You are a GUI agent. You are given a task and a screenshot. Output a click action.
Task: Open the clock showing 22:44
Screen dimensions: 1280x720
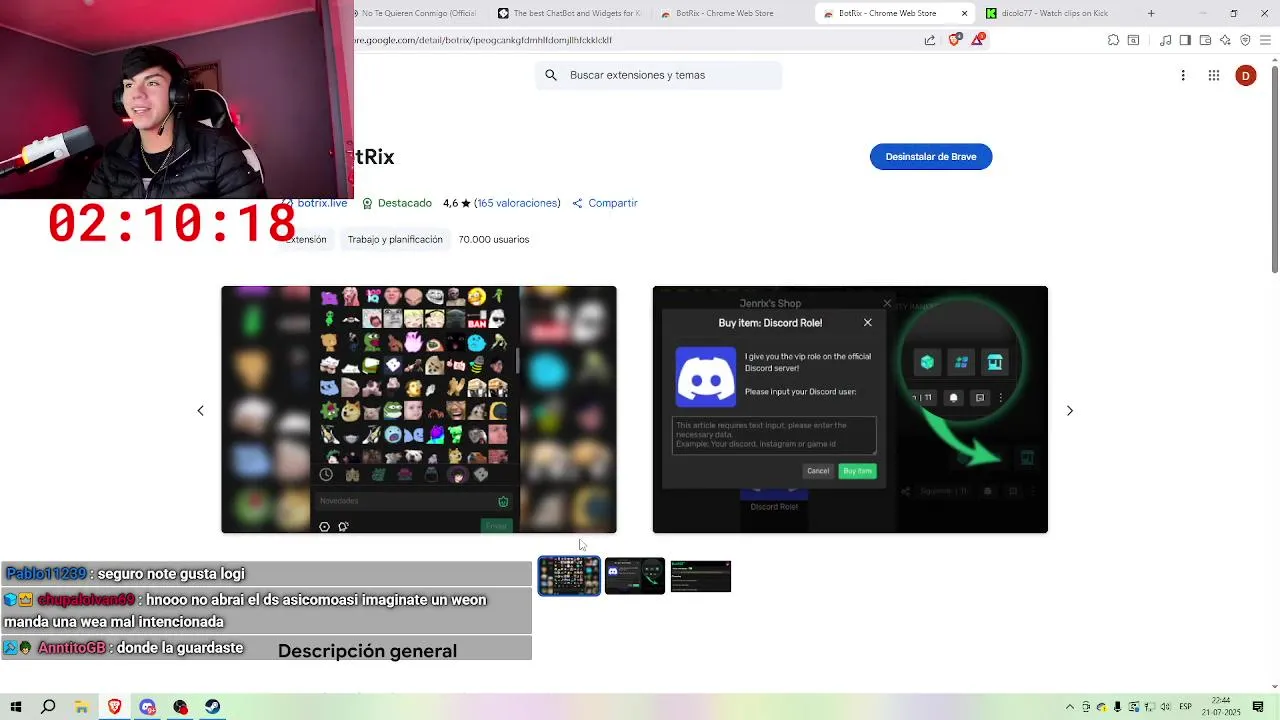[x=1222, y=707]
